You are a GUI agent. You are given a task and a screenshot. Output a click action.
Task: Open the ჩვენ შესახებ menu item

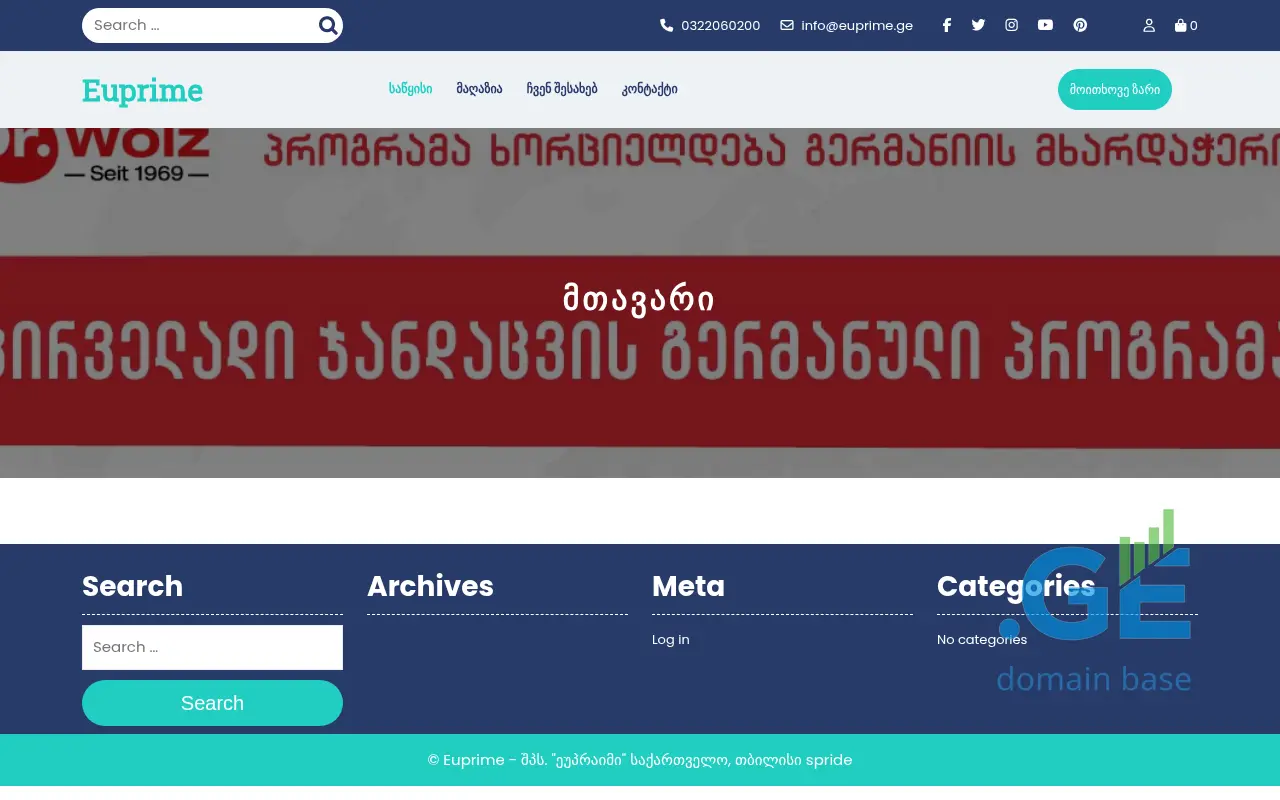point(562,89)
